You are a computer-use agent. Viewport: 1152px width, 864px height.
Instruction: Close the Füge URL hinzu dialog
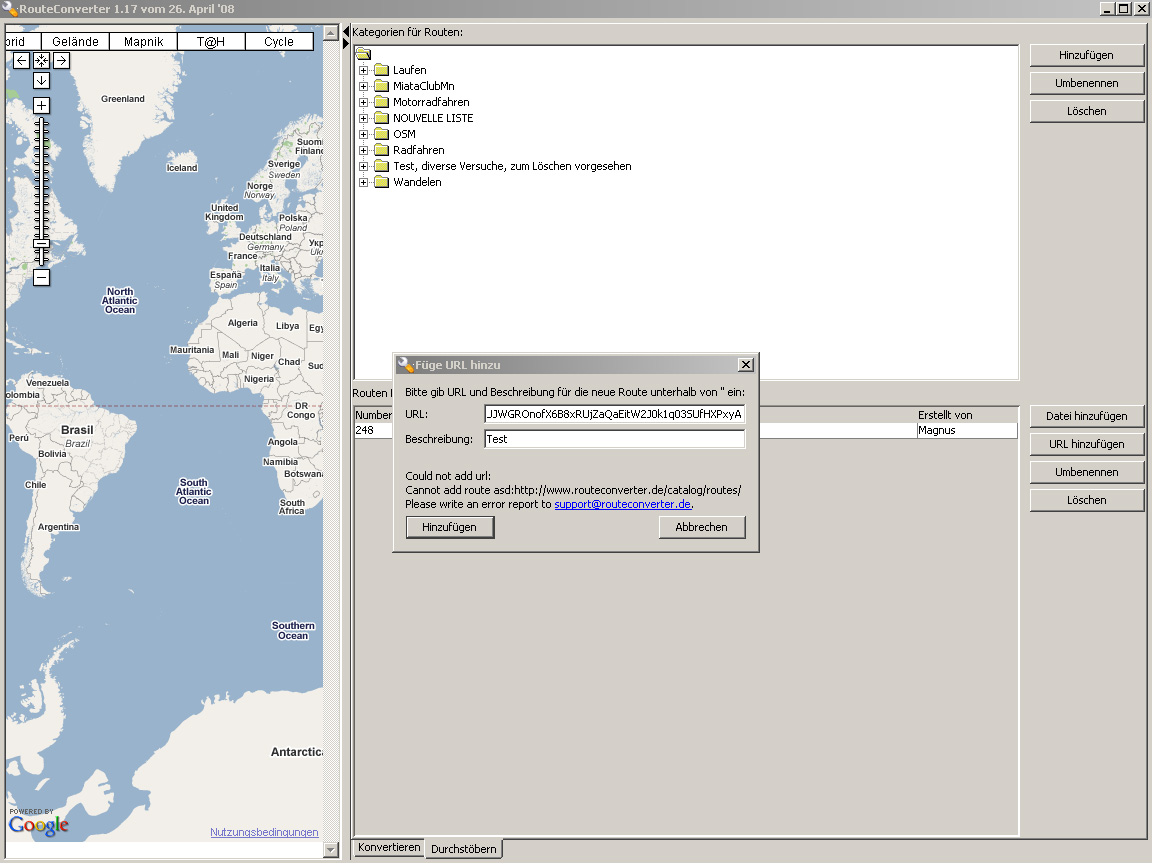pyautogui.click(x=746, y=364)
